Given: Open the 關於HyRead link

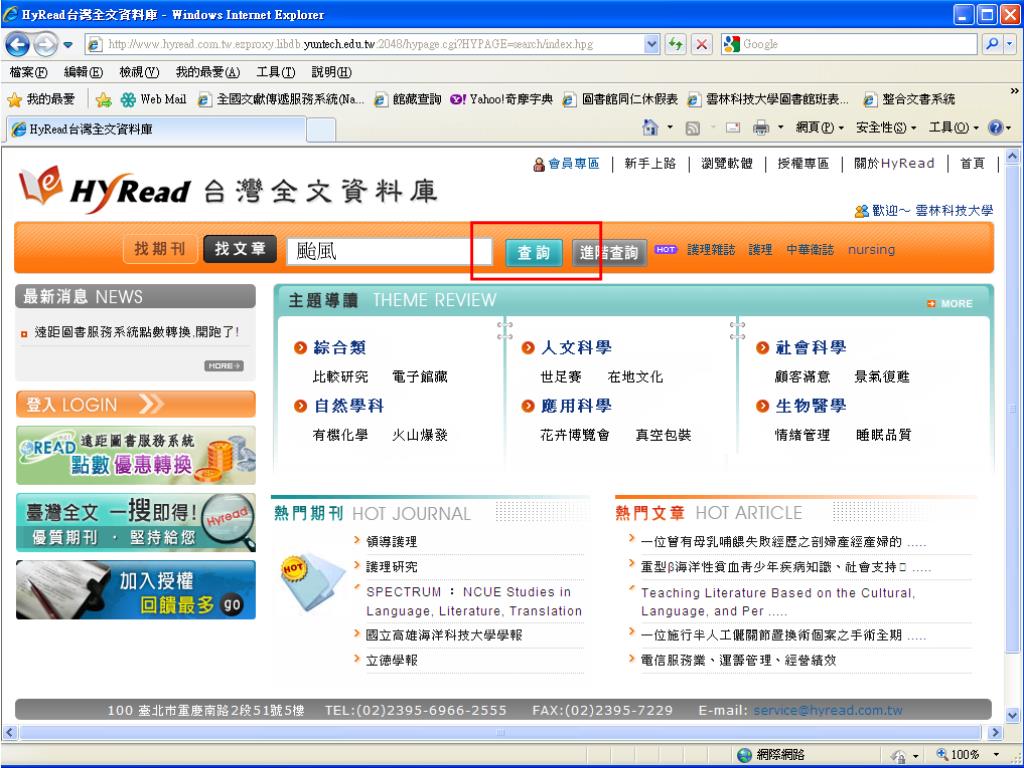Looking at the screenshot, I should (x=894, y=163).
